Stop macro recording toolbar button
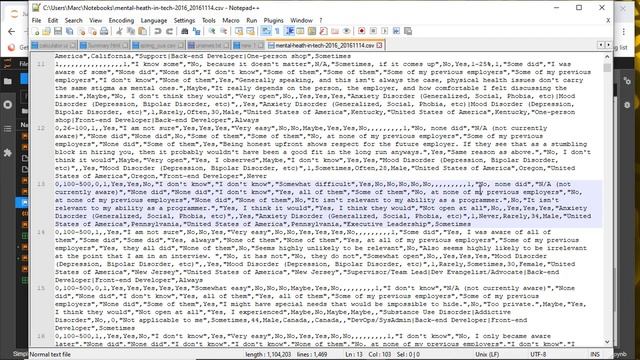This screenshot has height=360, width=640. [x=373, y=31]
